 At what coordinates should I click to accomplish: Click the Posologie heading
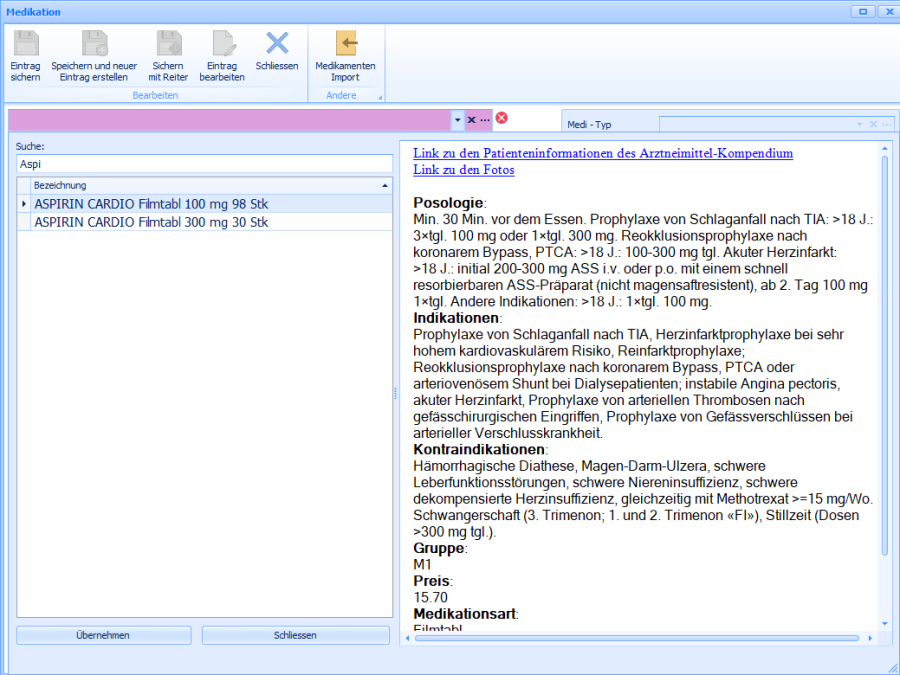(448, 203)
